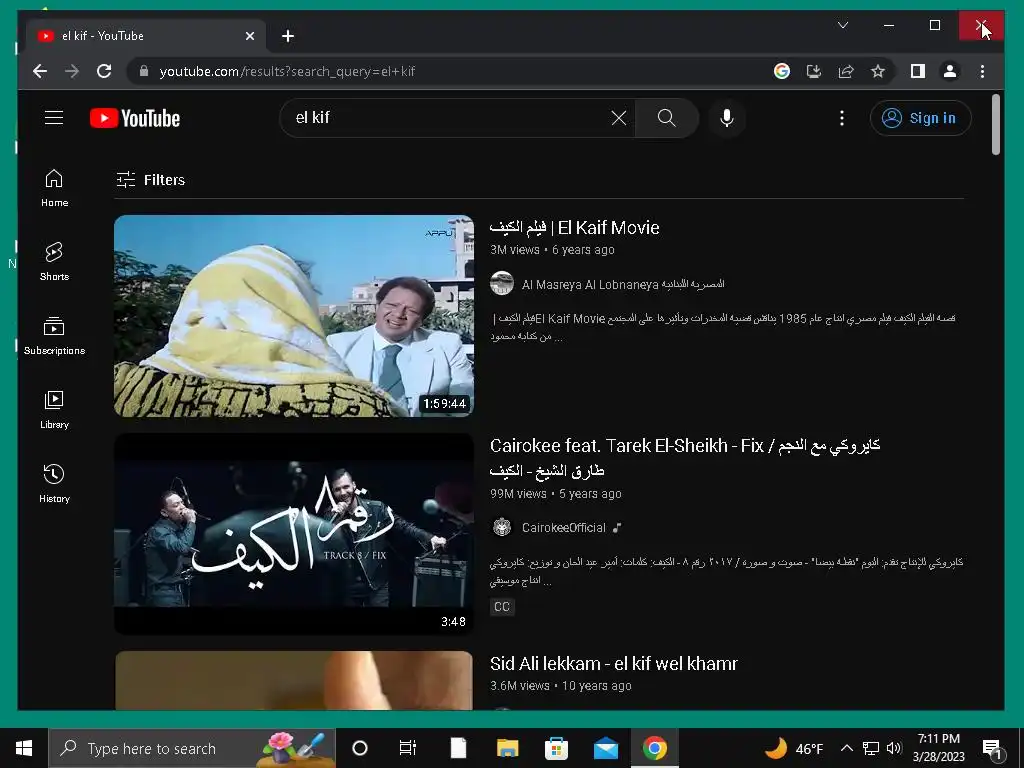Open the YouTube hamburger guide menu
The image size is (1024, 768).
click(x=54, y=118)
